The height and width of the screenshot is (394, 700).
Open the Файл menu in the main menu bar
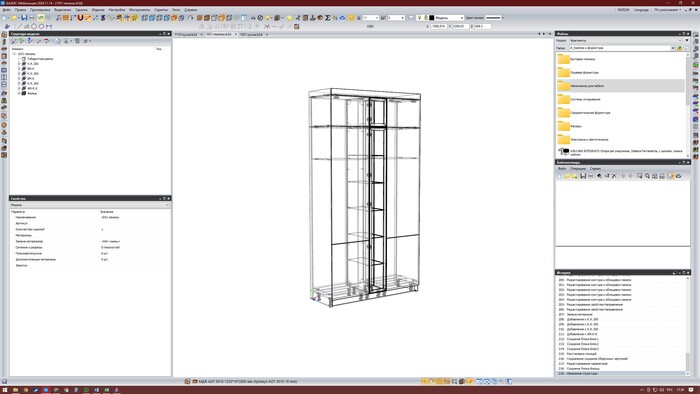pyautogui.click(x=7, y=9)
